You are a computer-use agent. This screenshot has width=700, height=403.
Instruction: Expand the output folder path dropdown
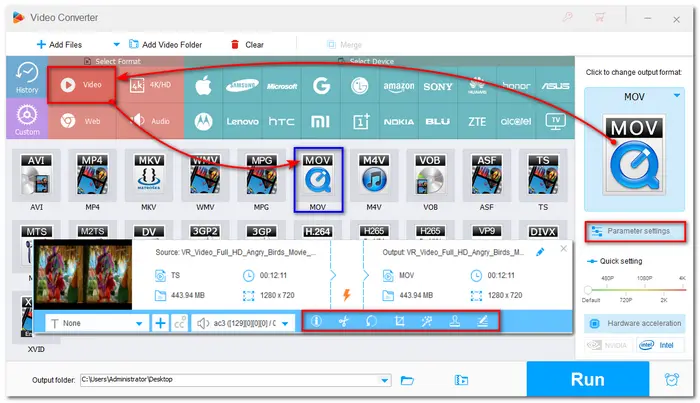[x=384, y=380]
